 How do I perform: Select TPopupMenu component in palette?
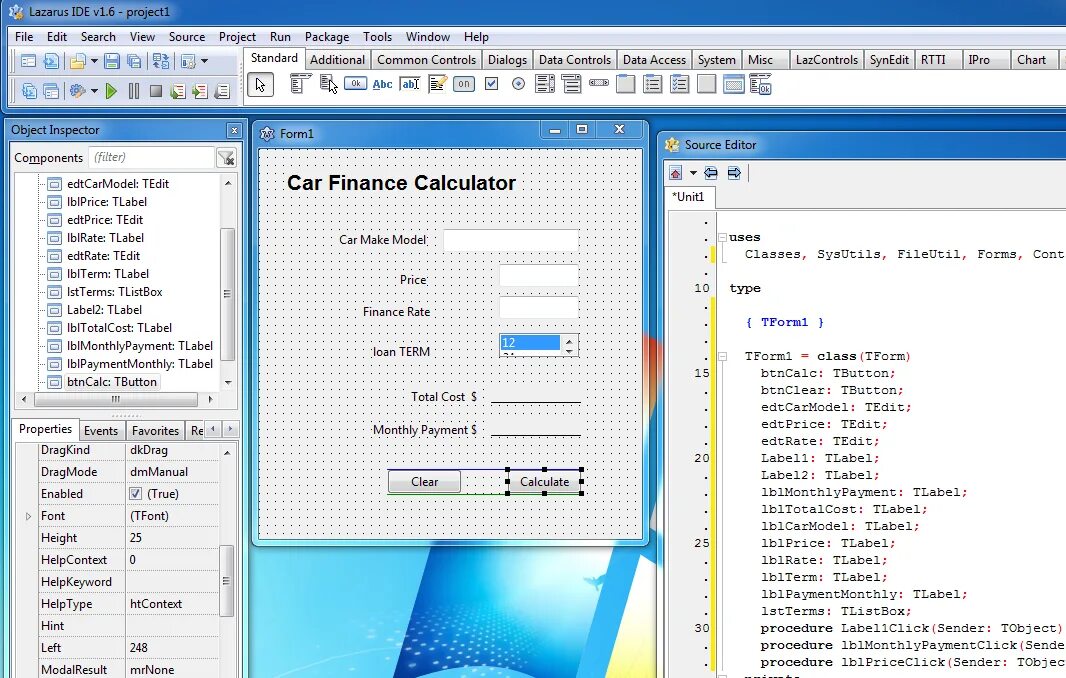[328, 84]
